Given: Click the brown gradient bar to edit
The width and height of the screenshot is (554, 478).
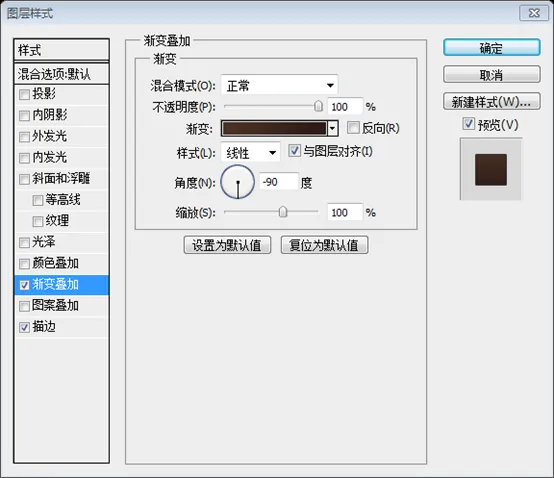Looking at the screenshot, I should coord(274,129).
